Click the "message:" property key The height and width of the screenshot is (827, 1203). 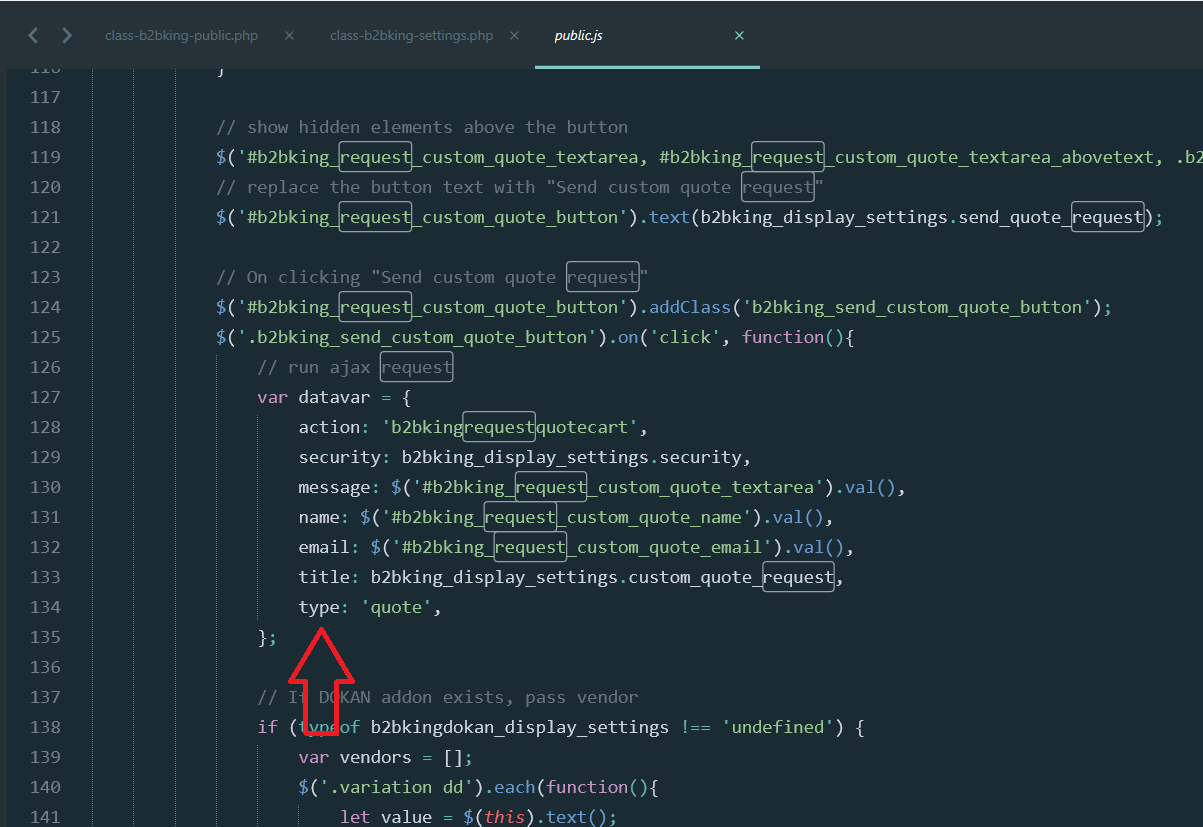point(340,487)
